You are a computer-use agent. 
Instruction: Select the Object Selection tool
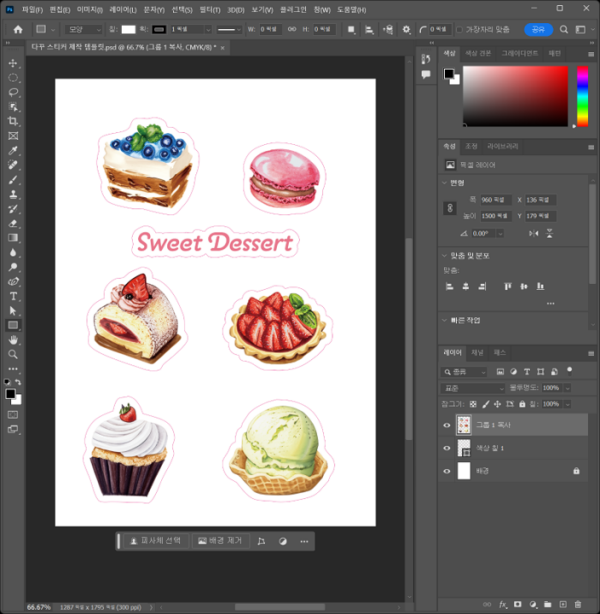click(13, 107)
